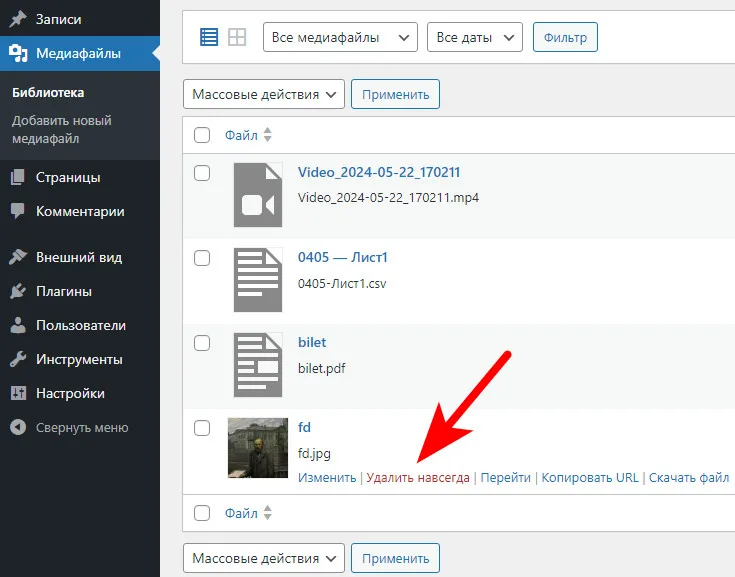Click the filename text fd.jpg
The height and width of the screenshot is (577, 735).
tap(314, 453)
